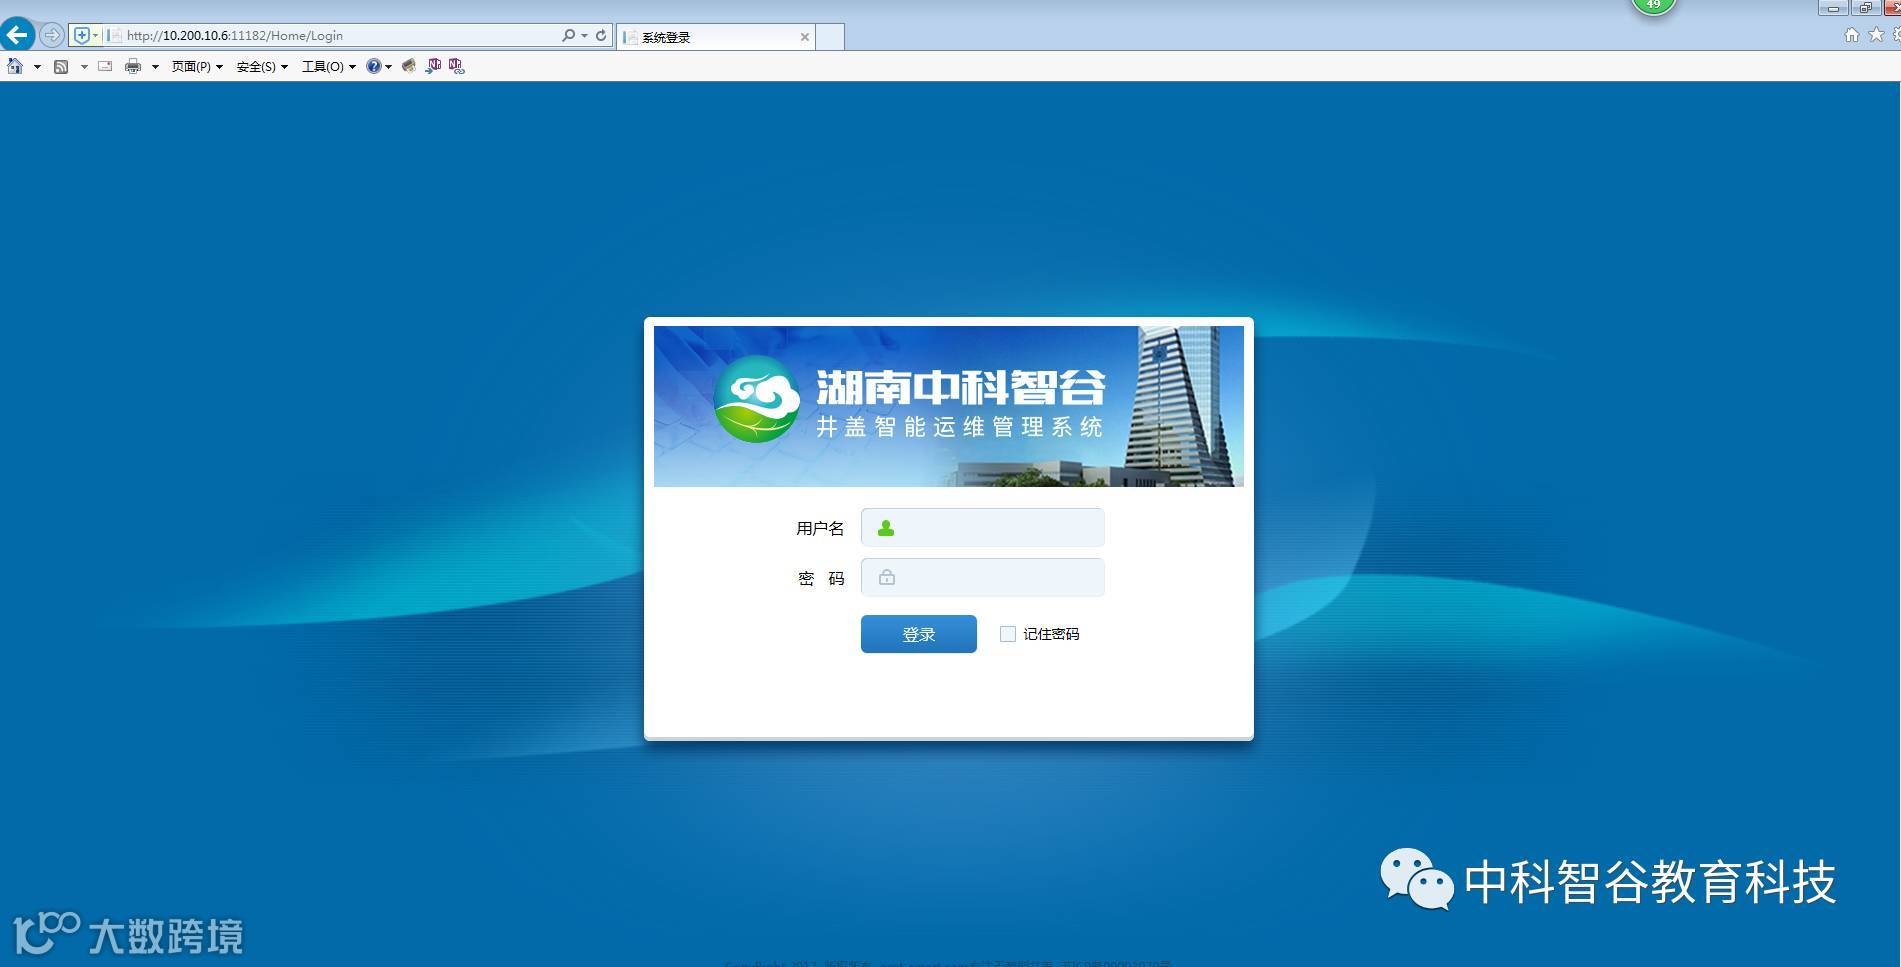Image resolution: width=1901 pixels, height=967 pixels.
Task: Click the RSS feeds icon
Action: pyautogui.click(x=61, y=67)
